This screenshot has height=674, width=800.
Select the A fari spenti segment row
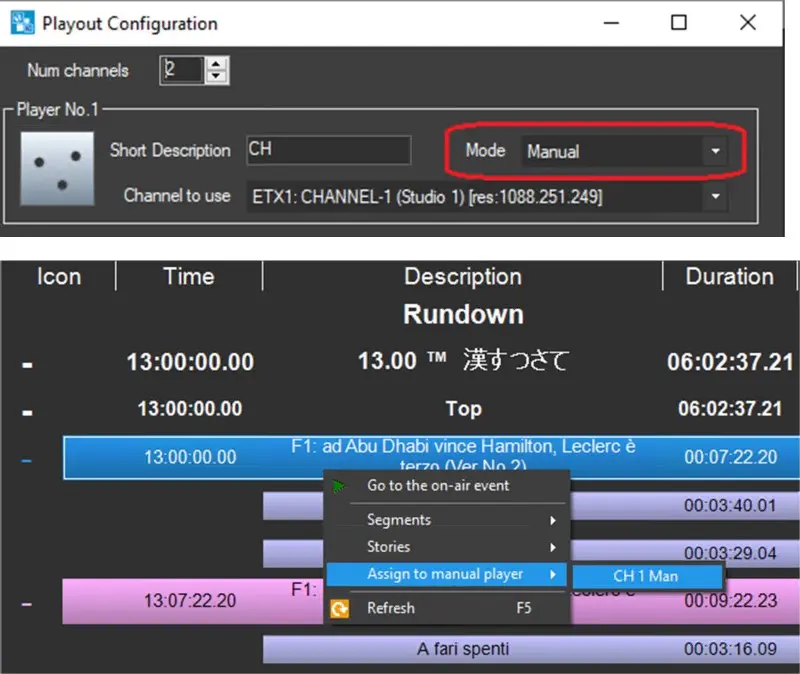[x=462, y=649]
